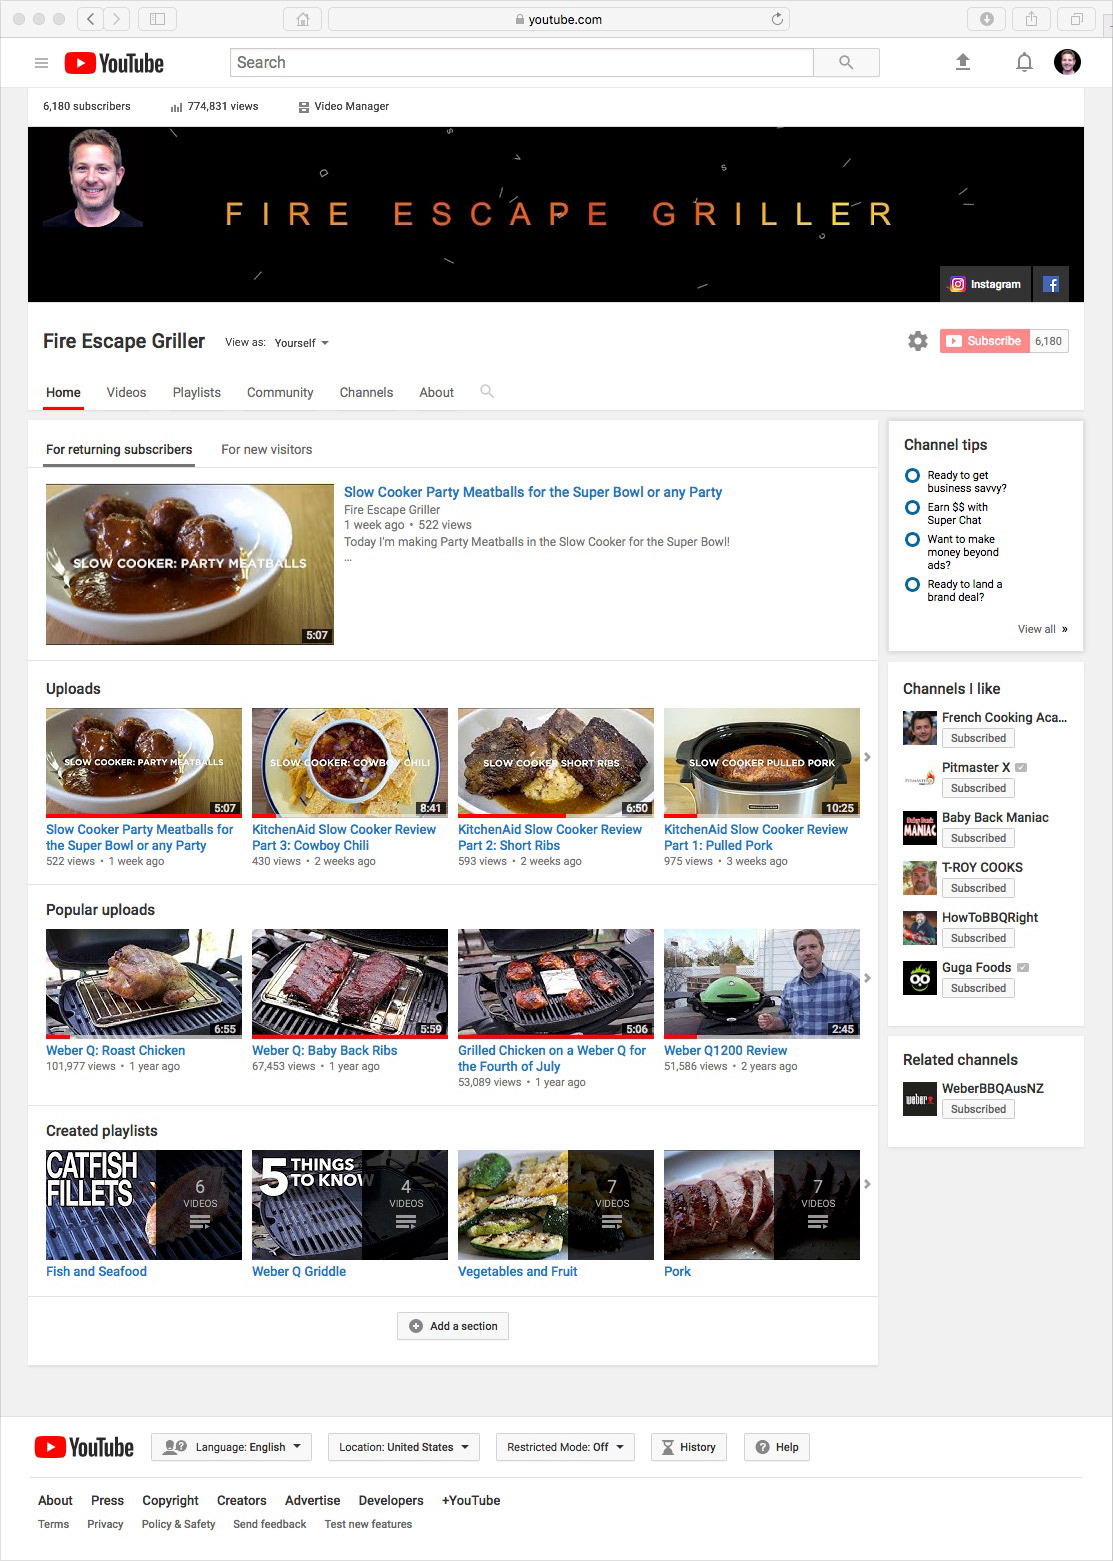1113x1561 pixels.
Task: Click Safari forward navigation arrow
Action: coord(117,19)
